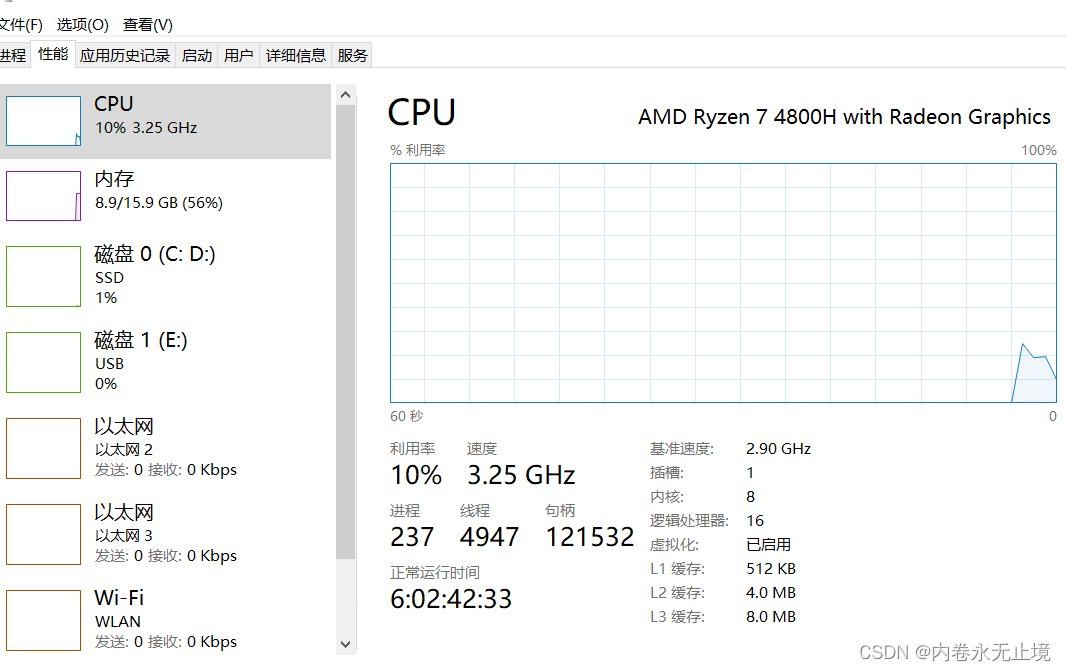
Task: Select the 以太网 3 network graph
Action: tap(44, 534)
